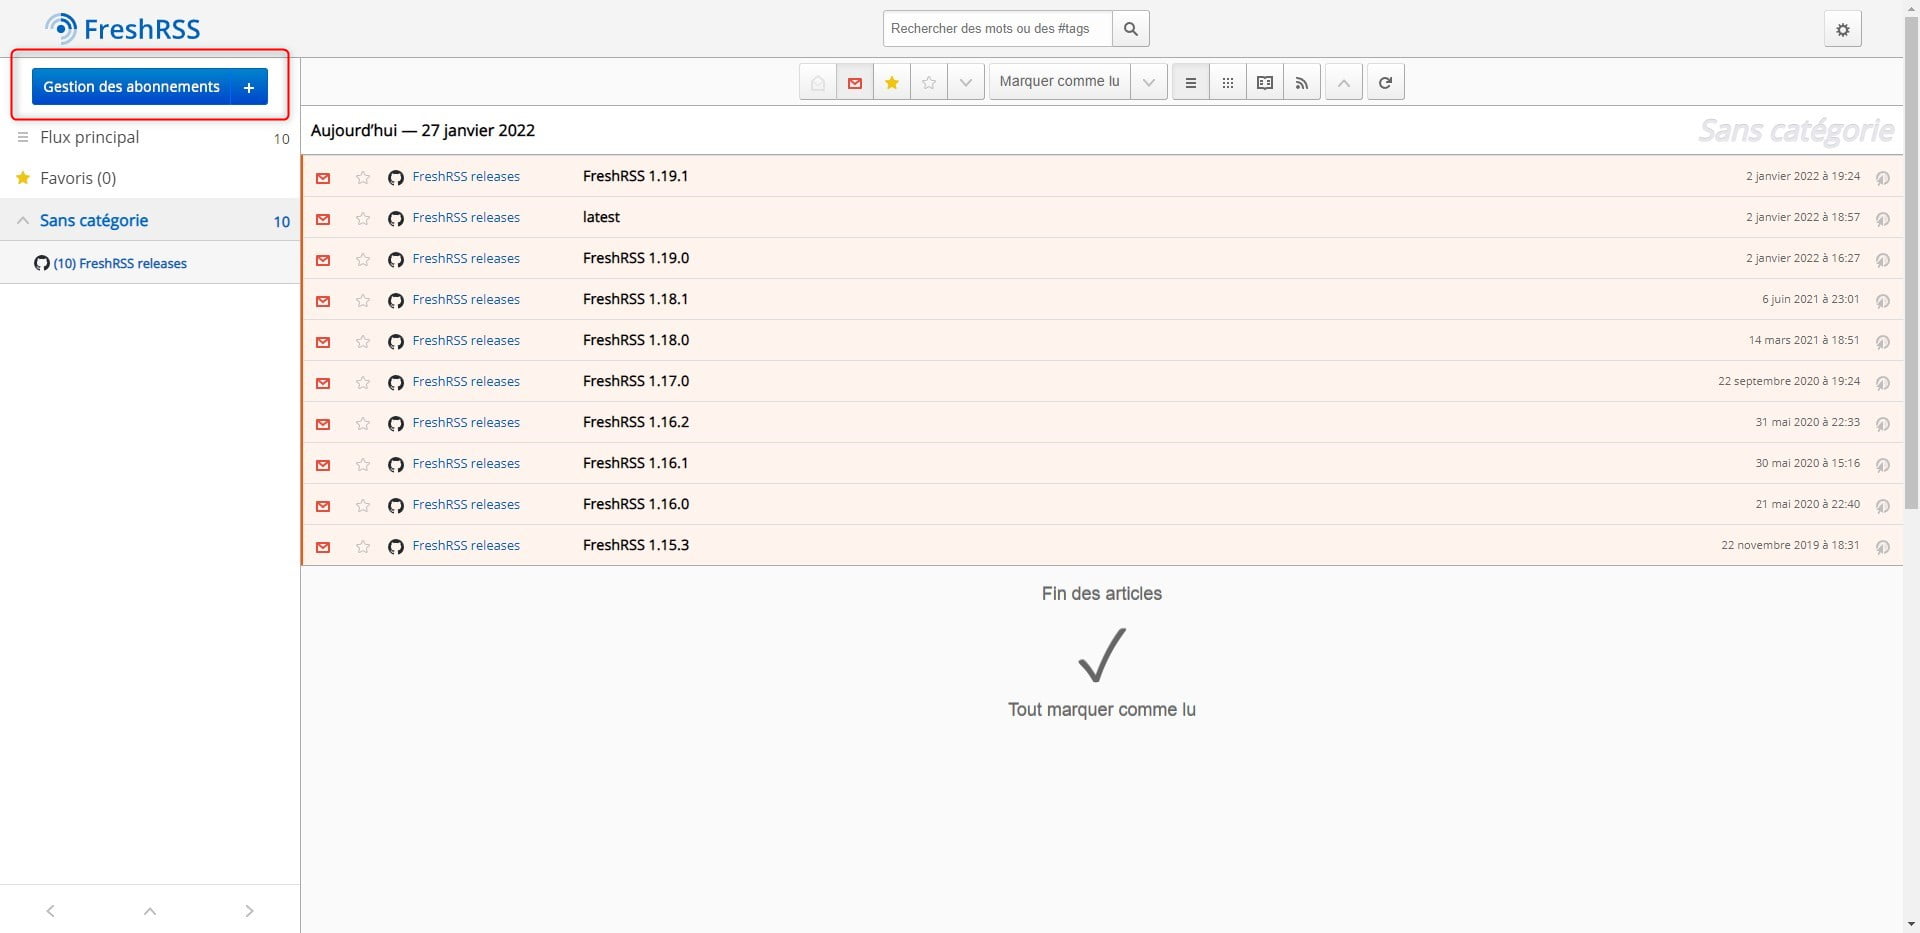Jump up using sidebar footer up arrow
The image size is (1920, 933).
coord(150,910)
